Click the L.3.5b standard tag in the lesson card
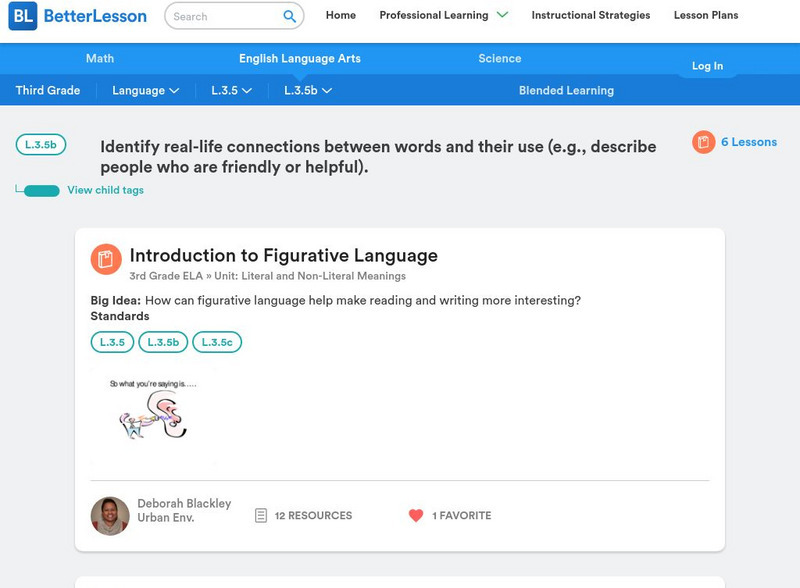Viewport: 800px width, 588px height. pyautogui.click(x=163, y=342)
